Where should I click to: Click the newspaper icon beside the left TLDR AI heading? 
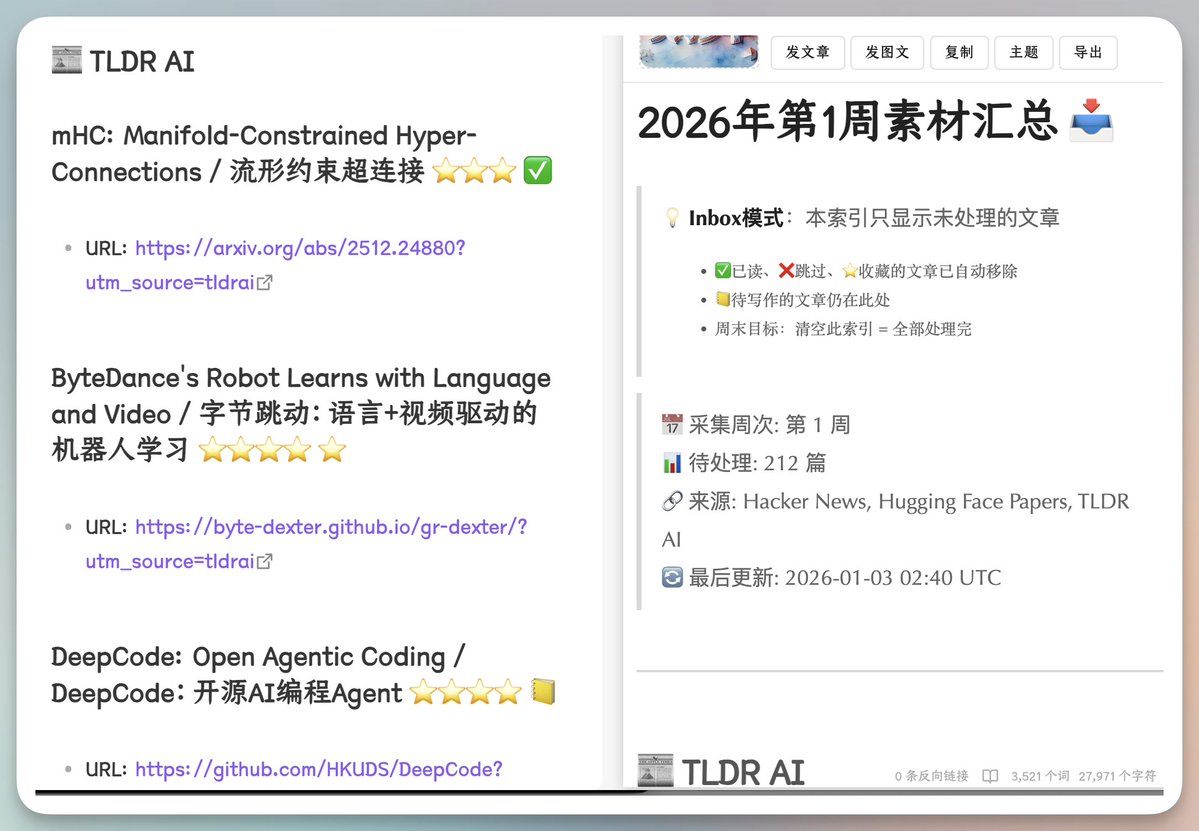pyautogui.click(x=67, y=60)
